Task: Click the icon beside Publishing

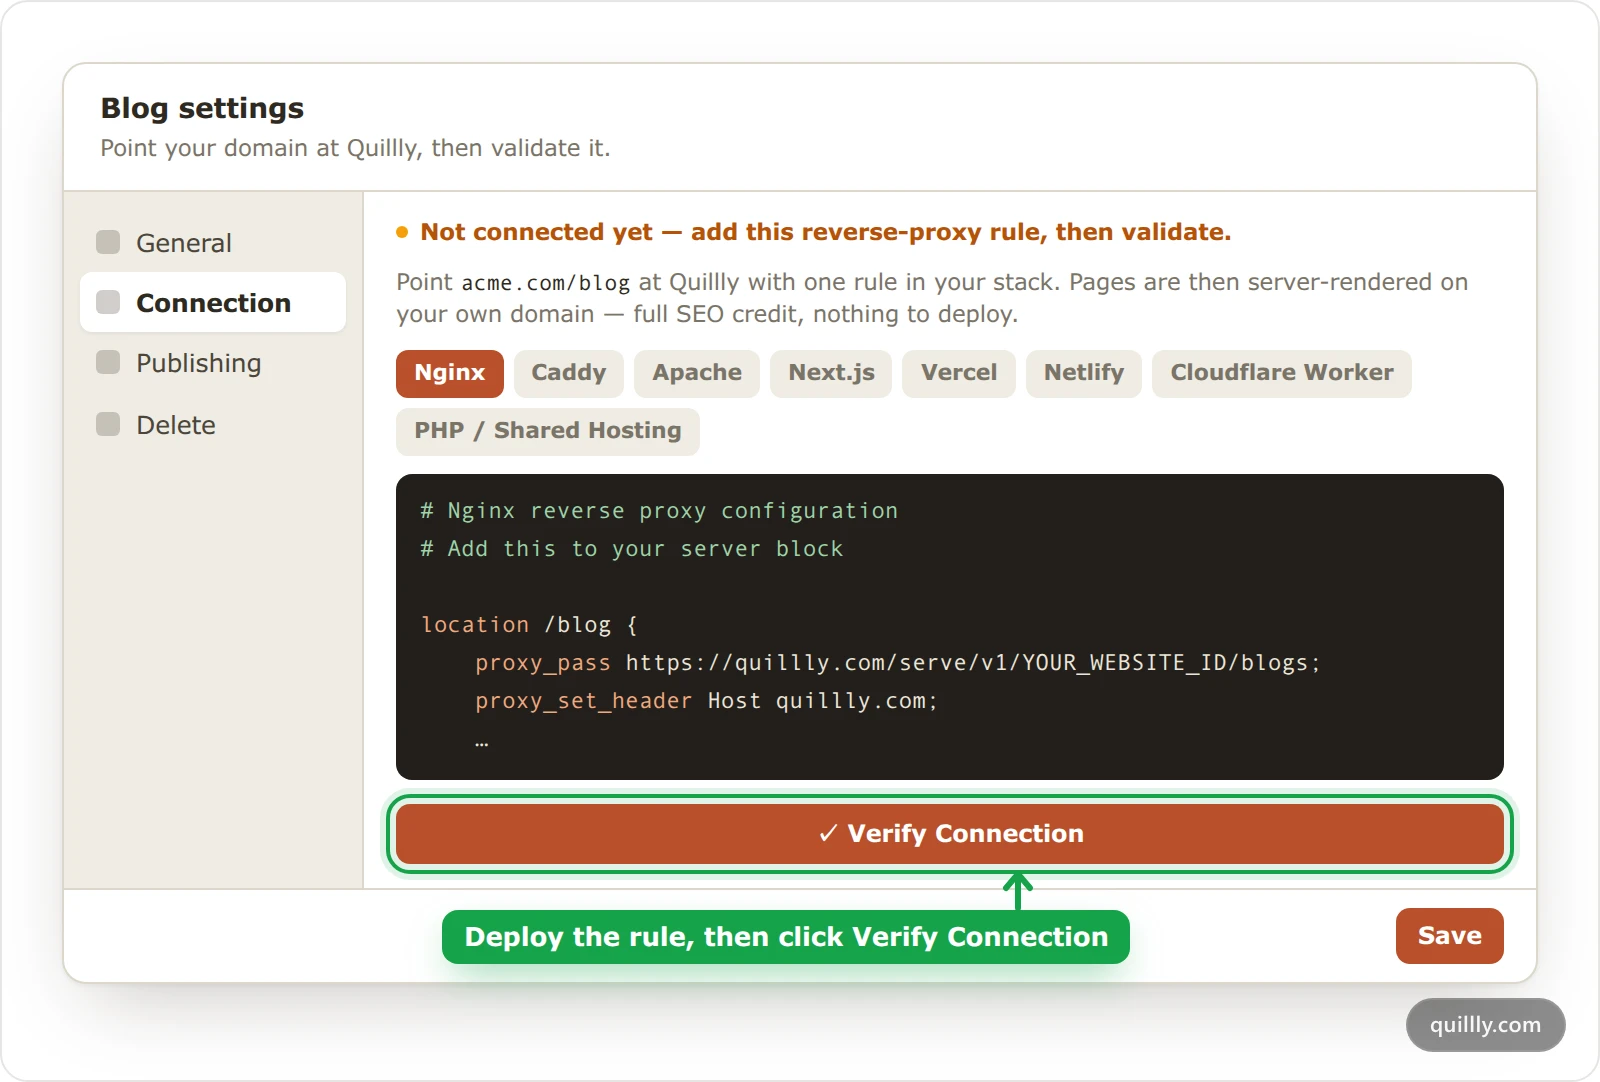Action: [108, 362]
